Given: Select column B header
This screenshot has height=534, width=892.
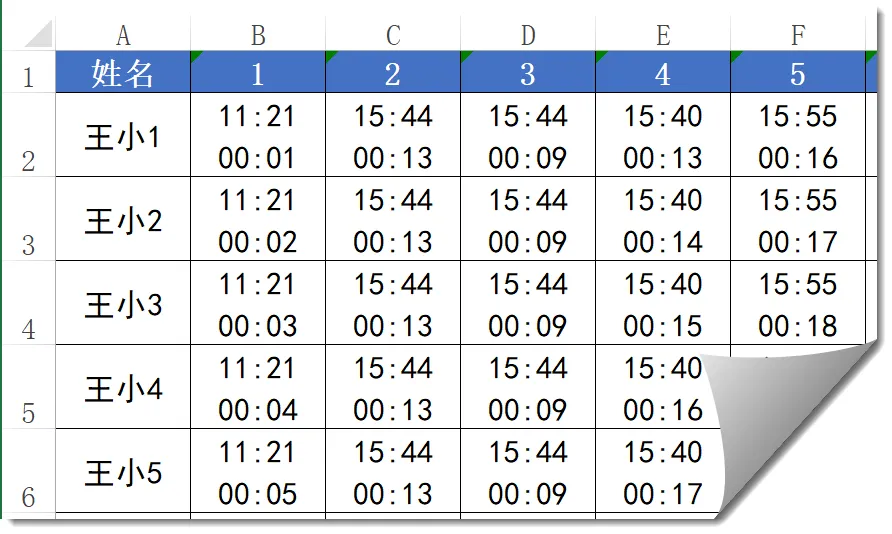Looking at the screenshot, I should tap(258, 36).
